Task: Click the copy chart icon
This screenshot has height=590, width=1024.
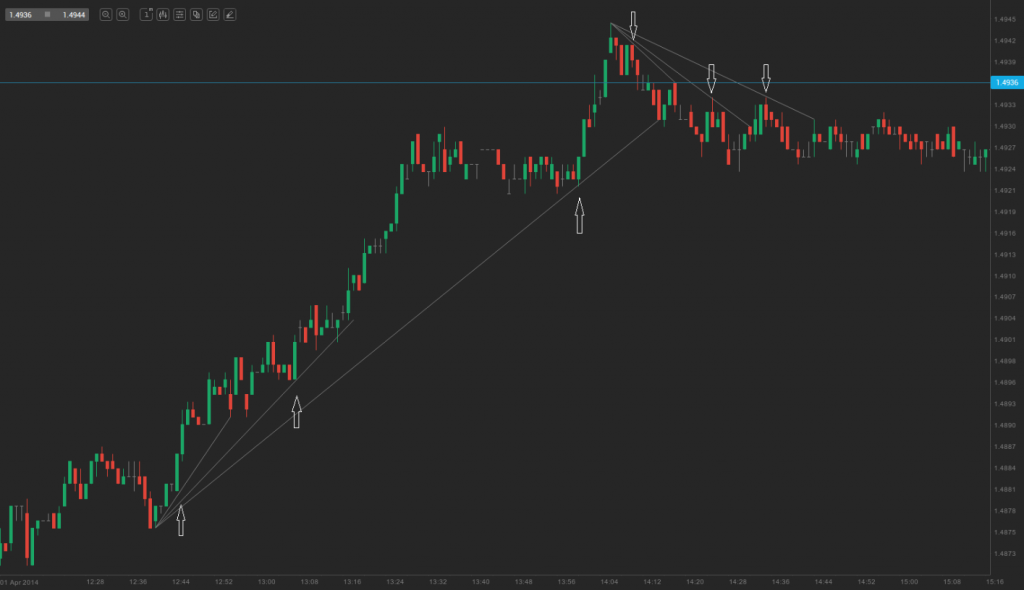Action: (196, 14)
